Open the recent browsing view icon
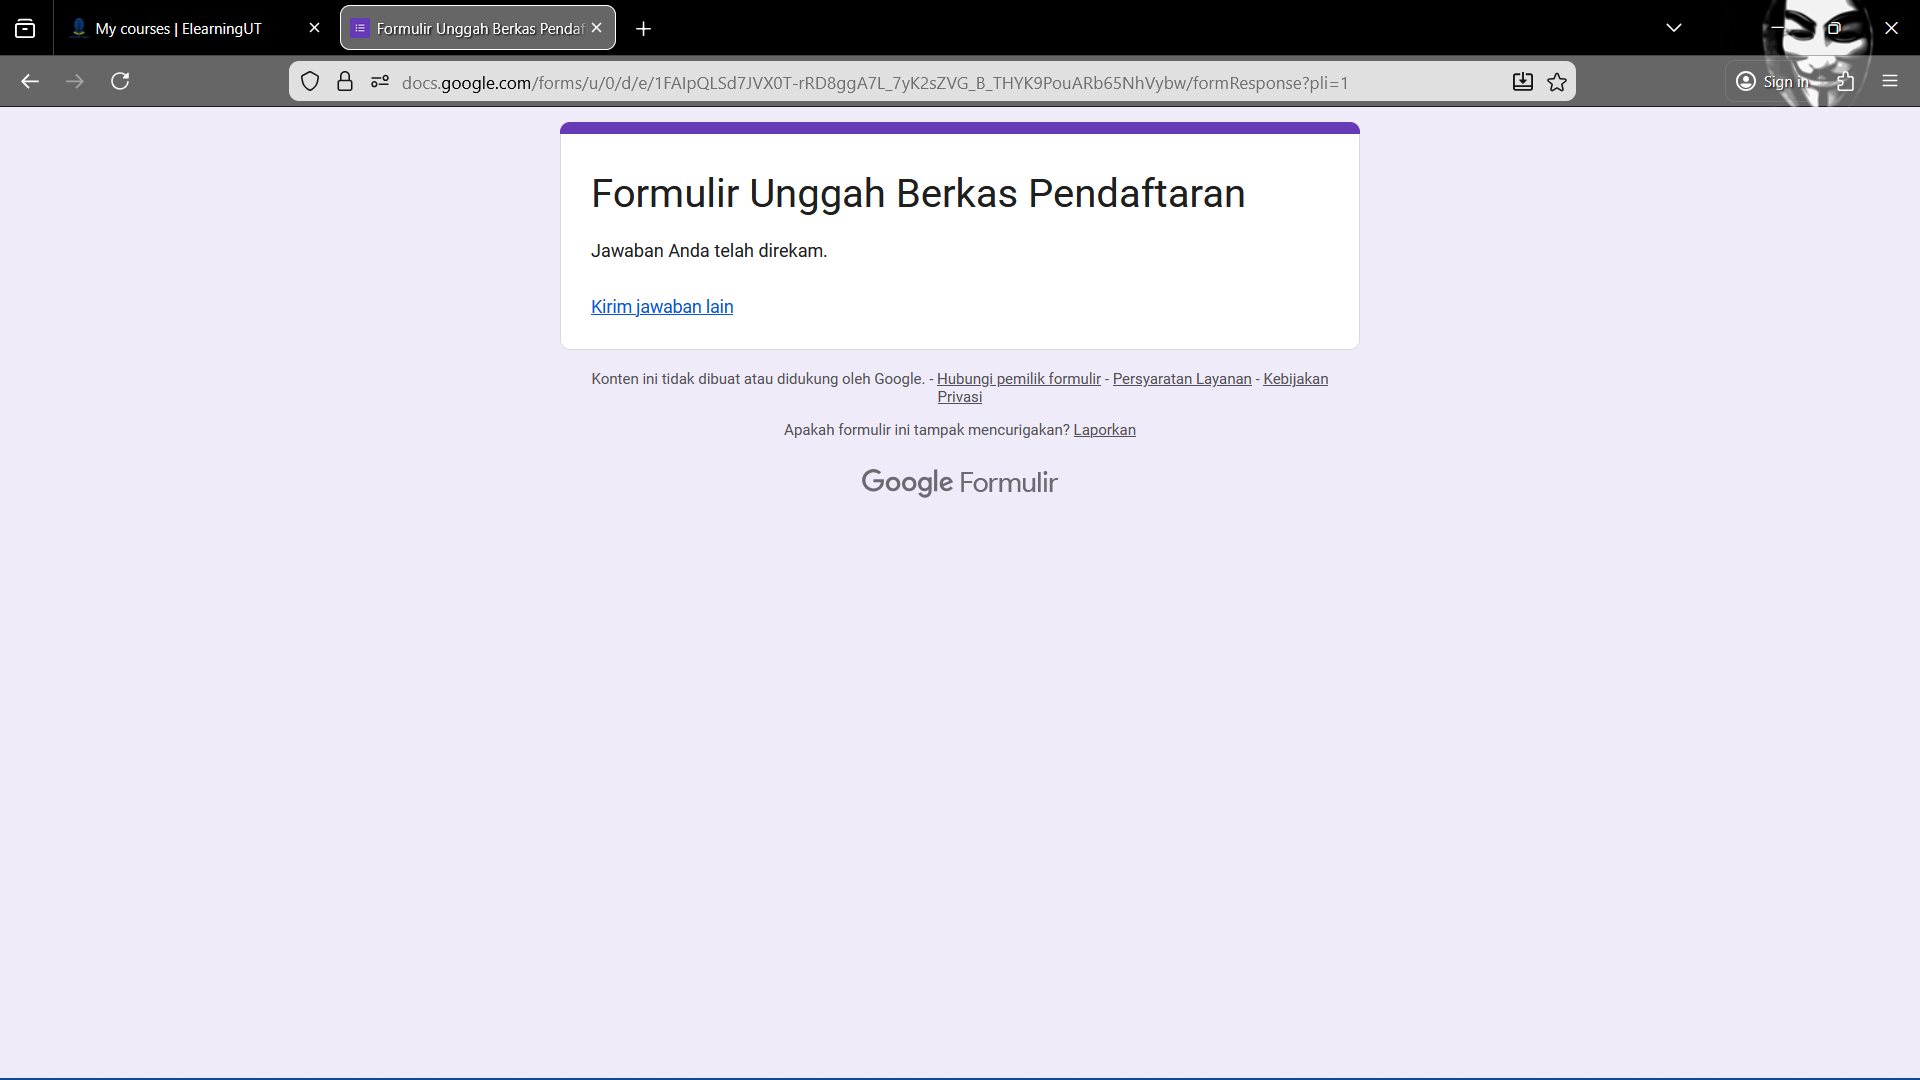Image resolution: width=1920 pixels, height=1080 pixels. [x=25, y=28]
